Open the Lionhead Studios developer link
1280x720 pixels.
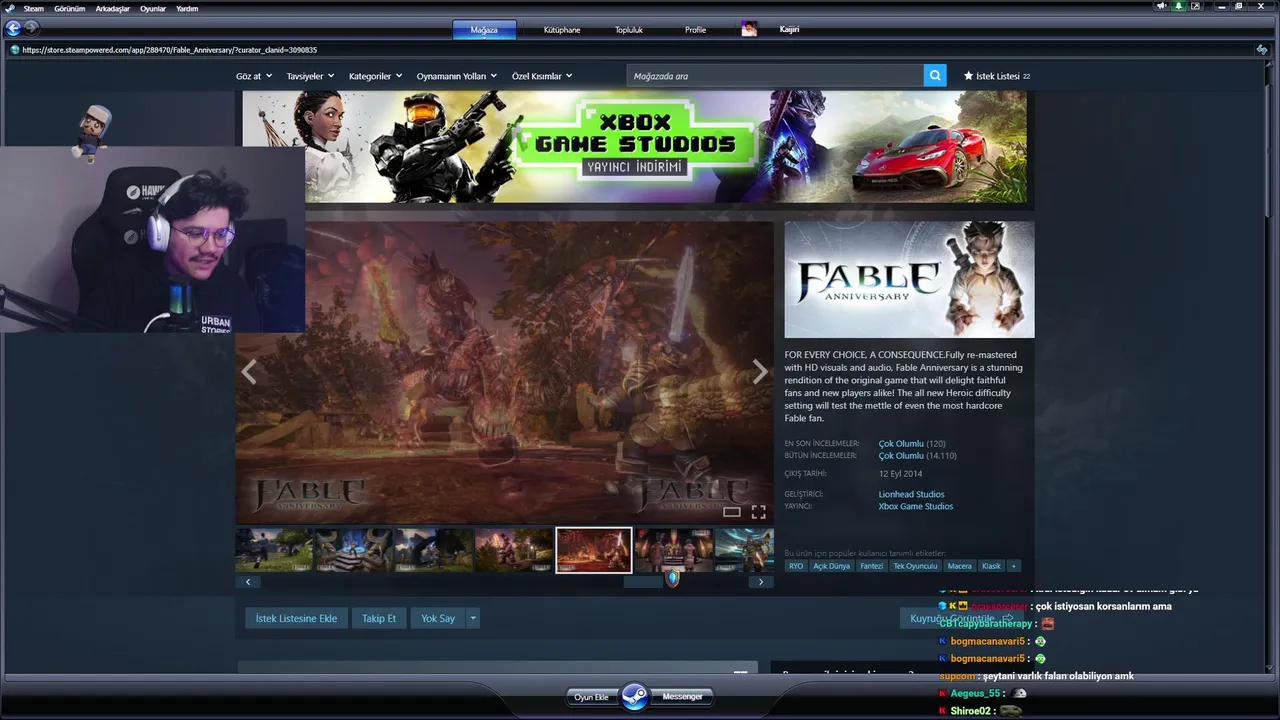911,494
